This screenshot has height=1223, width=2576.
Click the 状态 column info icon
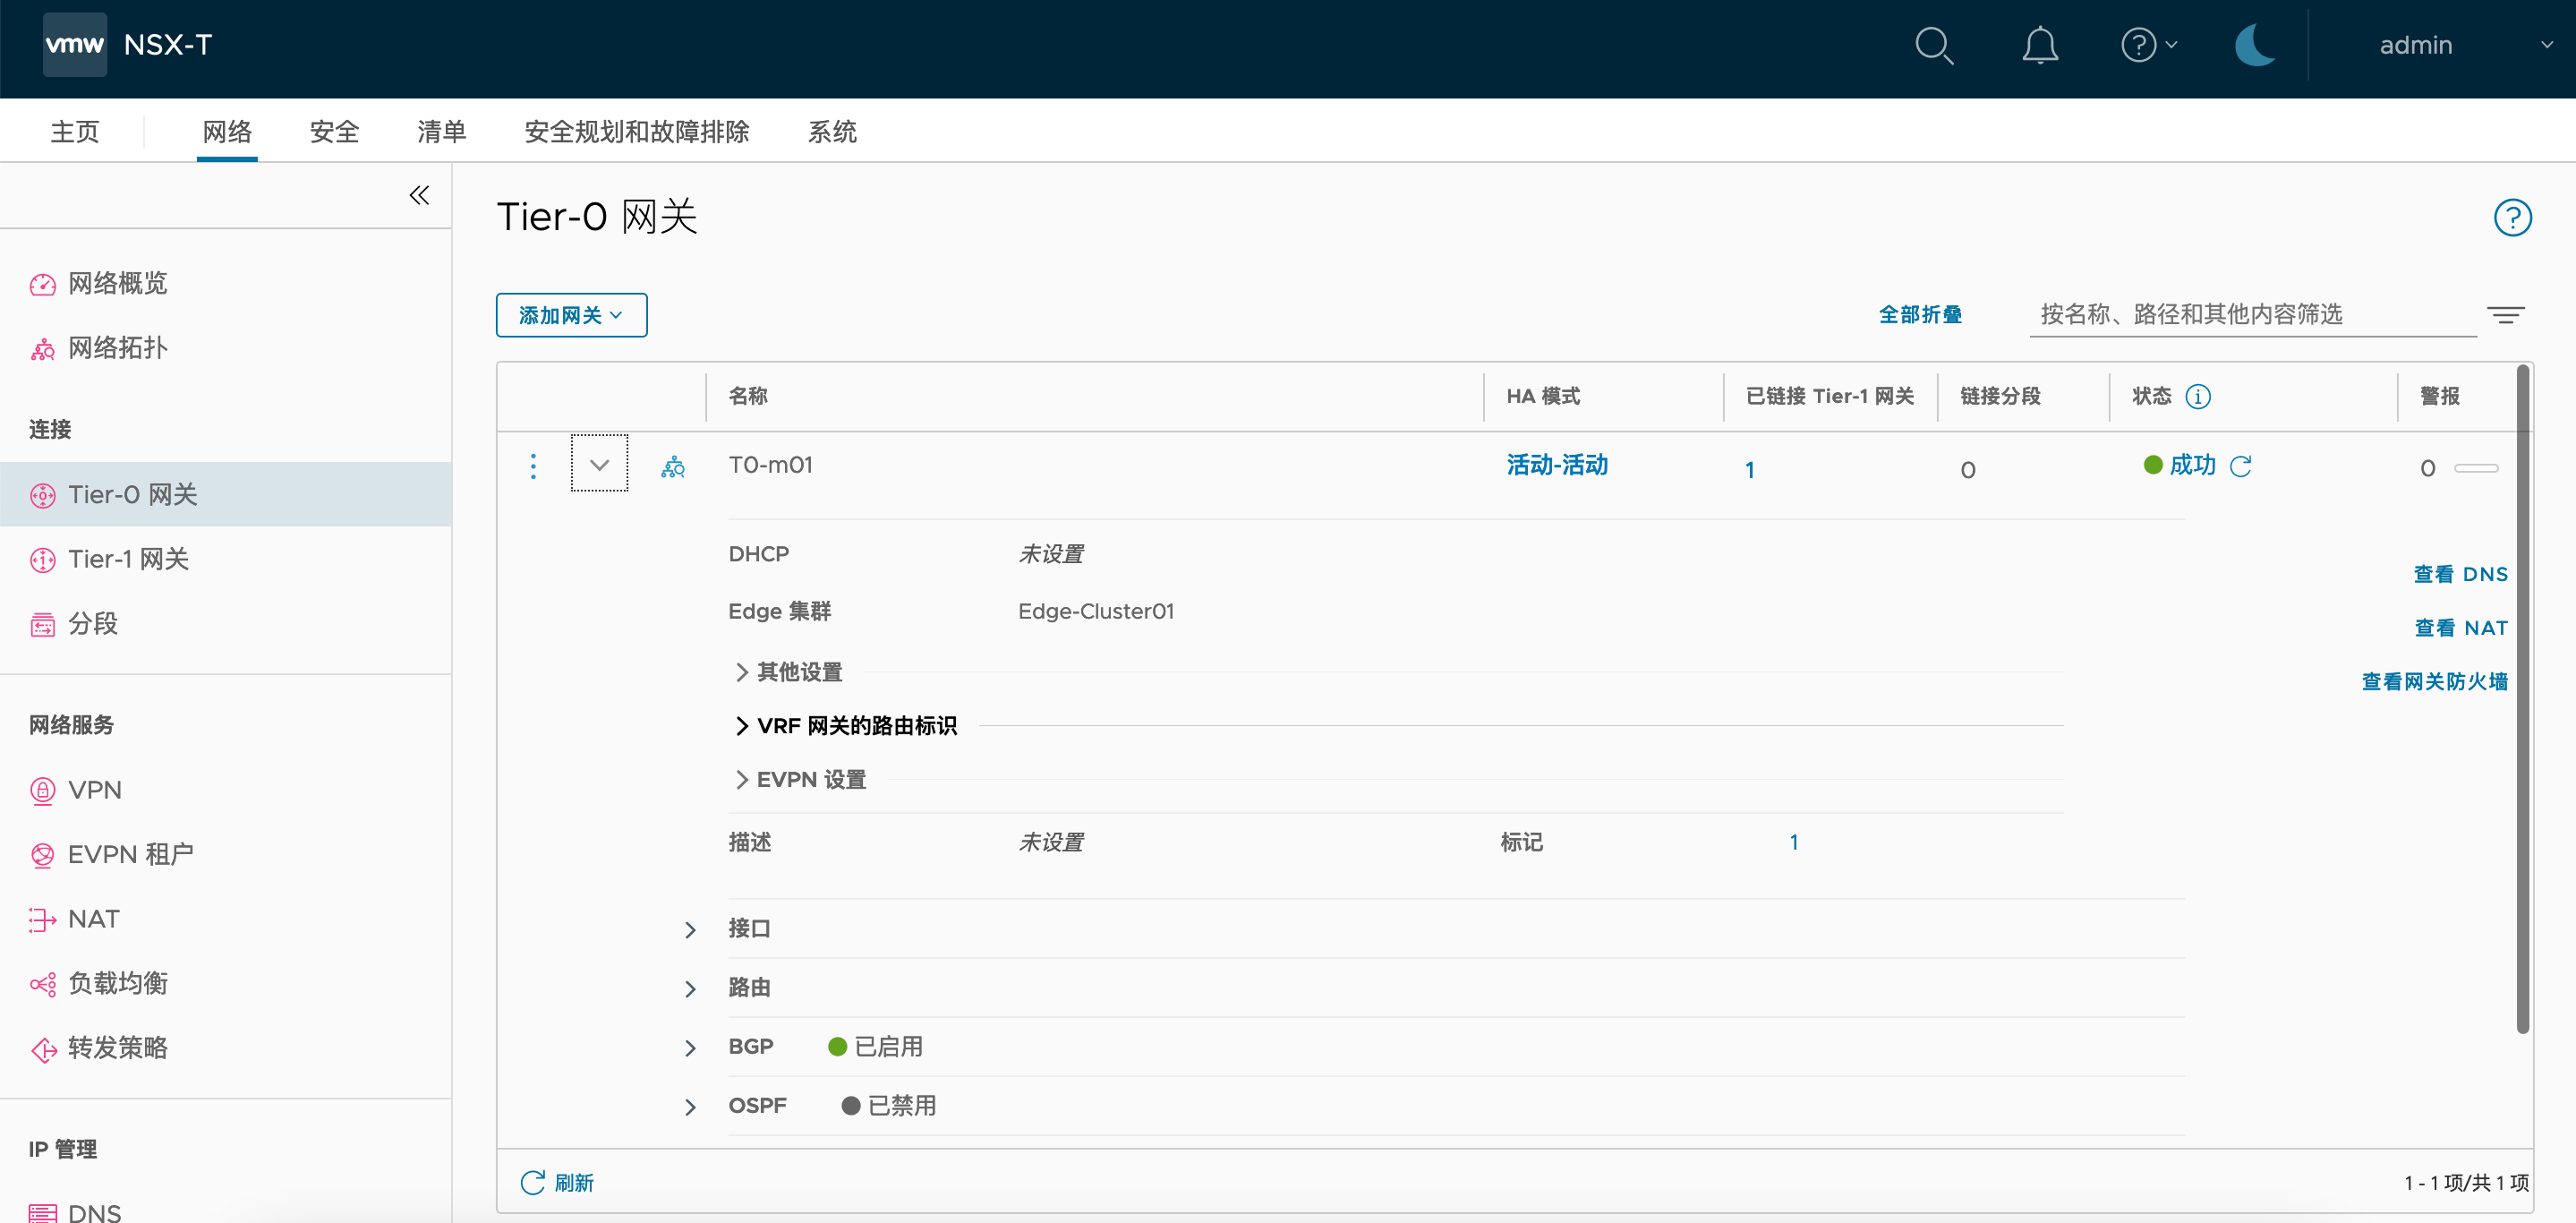click(2197, 397)
